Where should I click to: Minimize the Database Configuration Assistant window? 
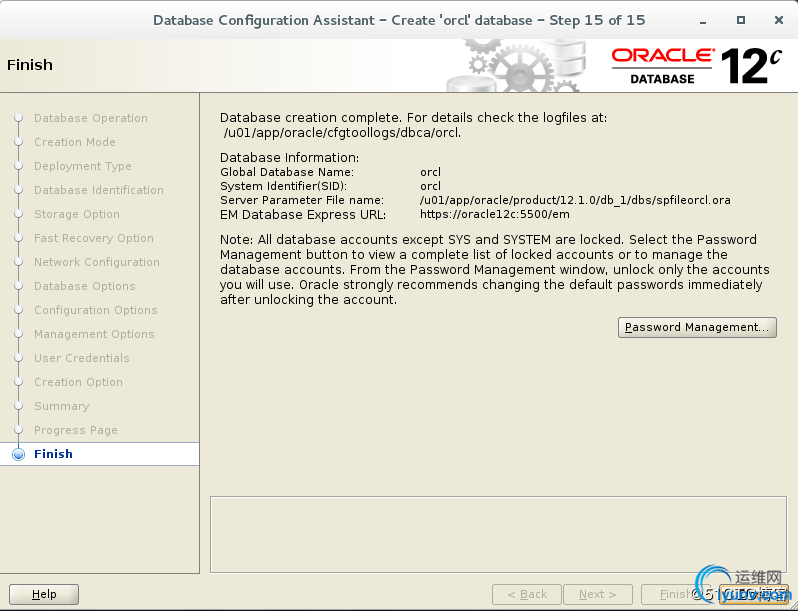click(x=703, y=21)
